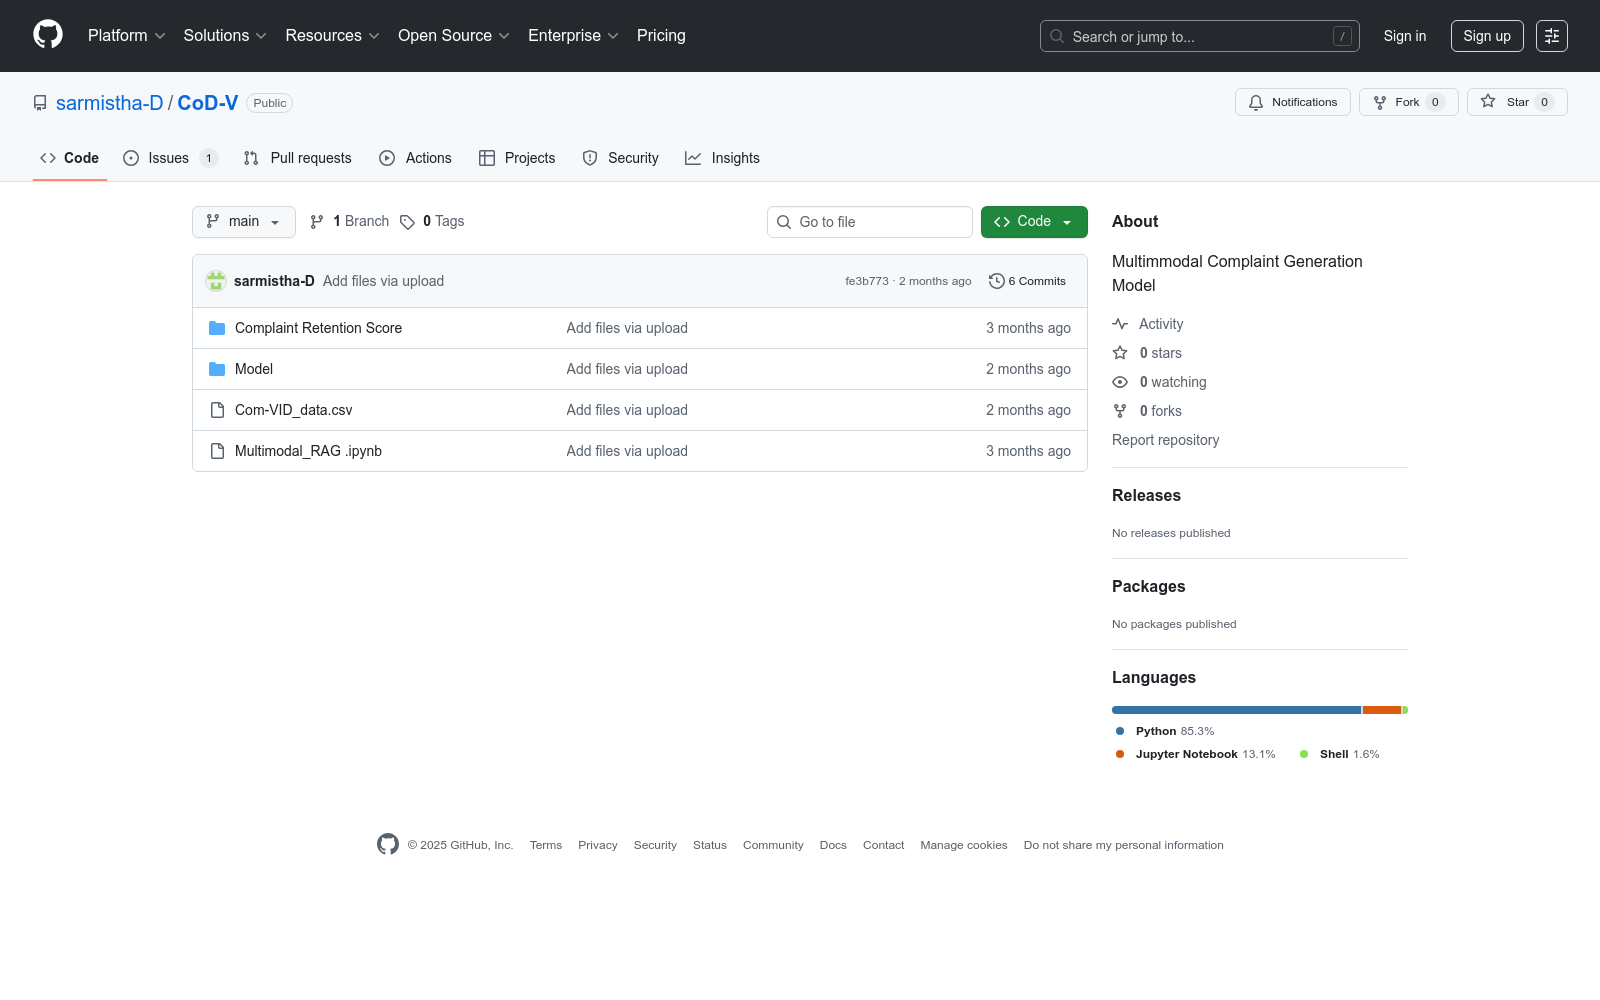Open the Complaint Retention Score folder
The height and width of the screenshot is (1000, 1600).
coord(318,328)
